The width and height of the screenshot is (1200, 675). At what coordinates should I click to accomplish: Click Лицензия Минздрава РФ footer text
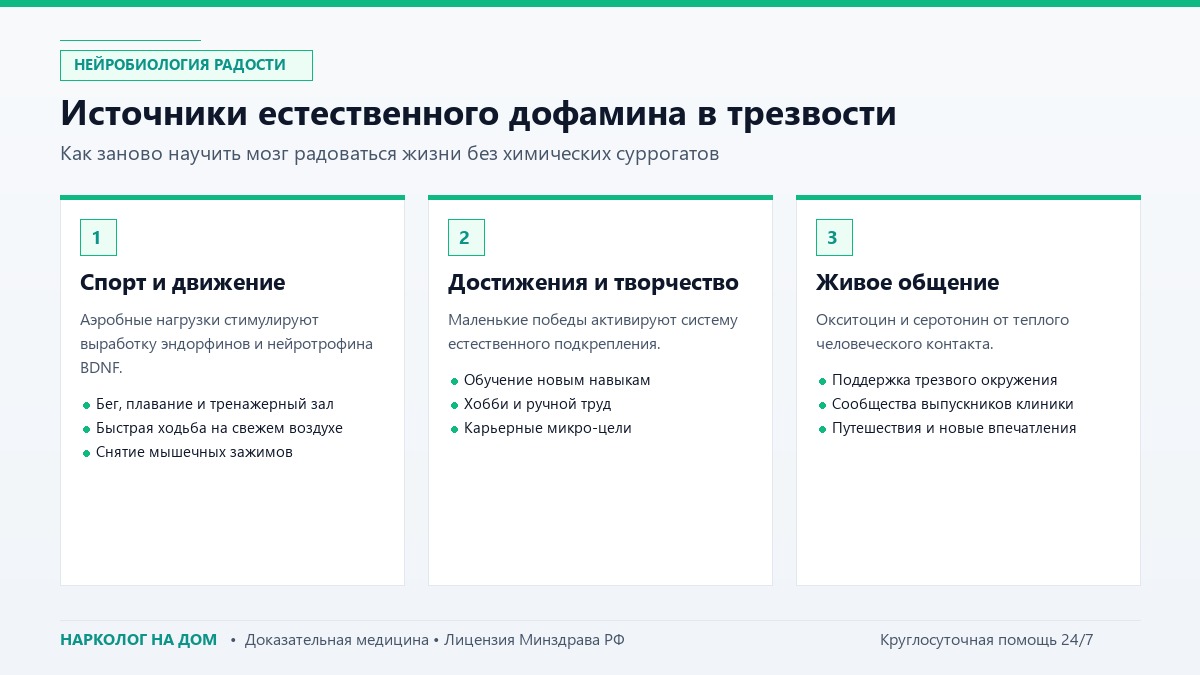(534, 640)
